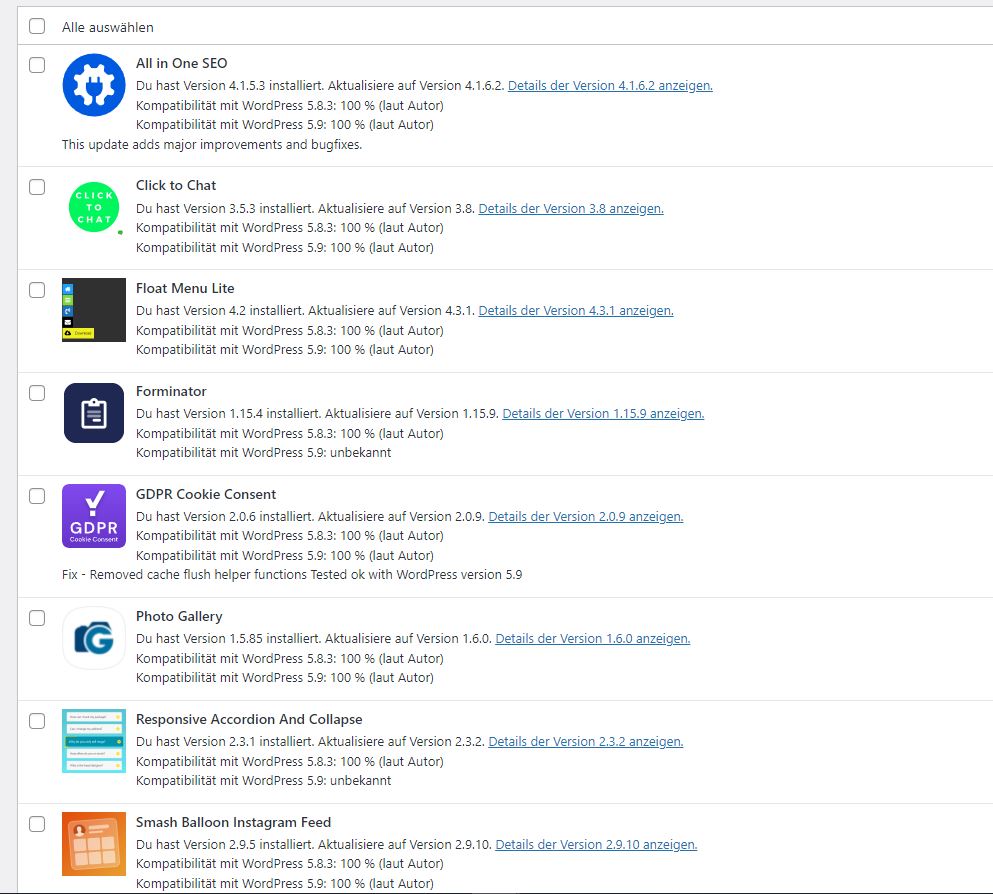Click the Responsive Accordion And Collapse icon
Viewport: 993px width, 894px height.
point(93,741)
